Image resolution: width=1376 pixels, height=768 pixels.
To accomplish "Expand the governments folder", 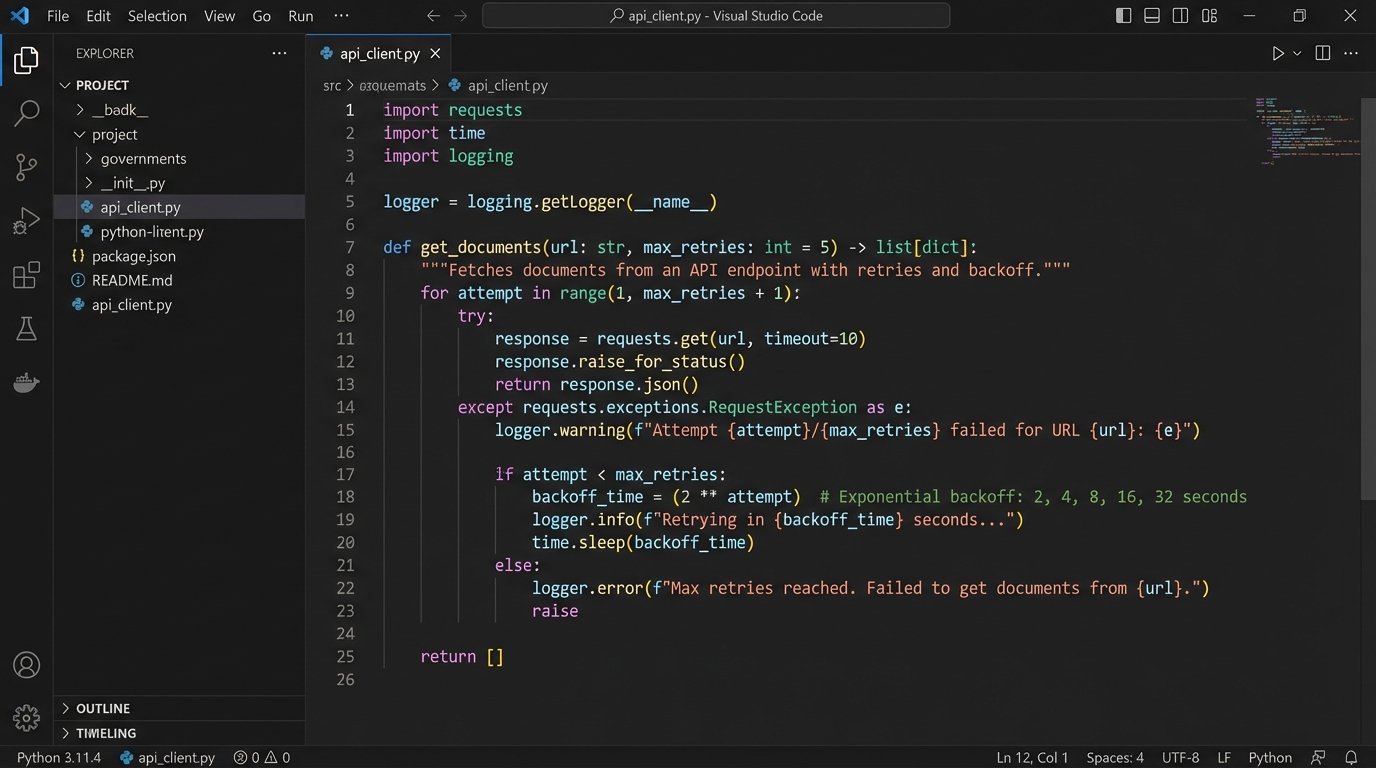I will point(143,159).
